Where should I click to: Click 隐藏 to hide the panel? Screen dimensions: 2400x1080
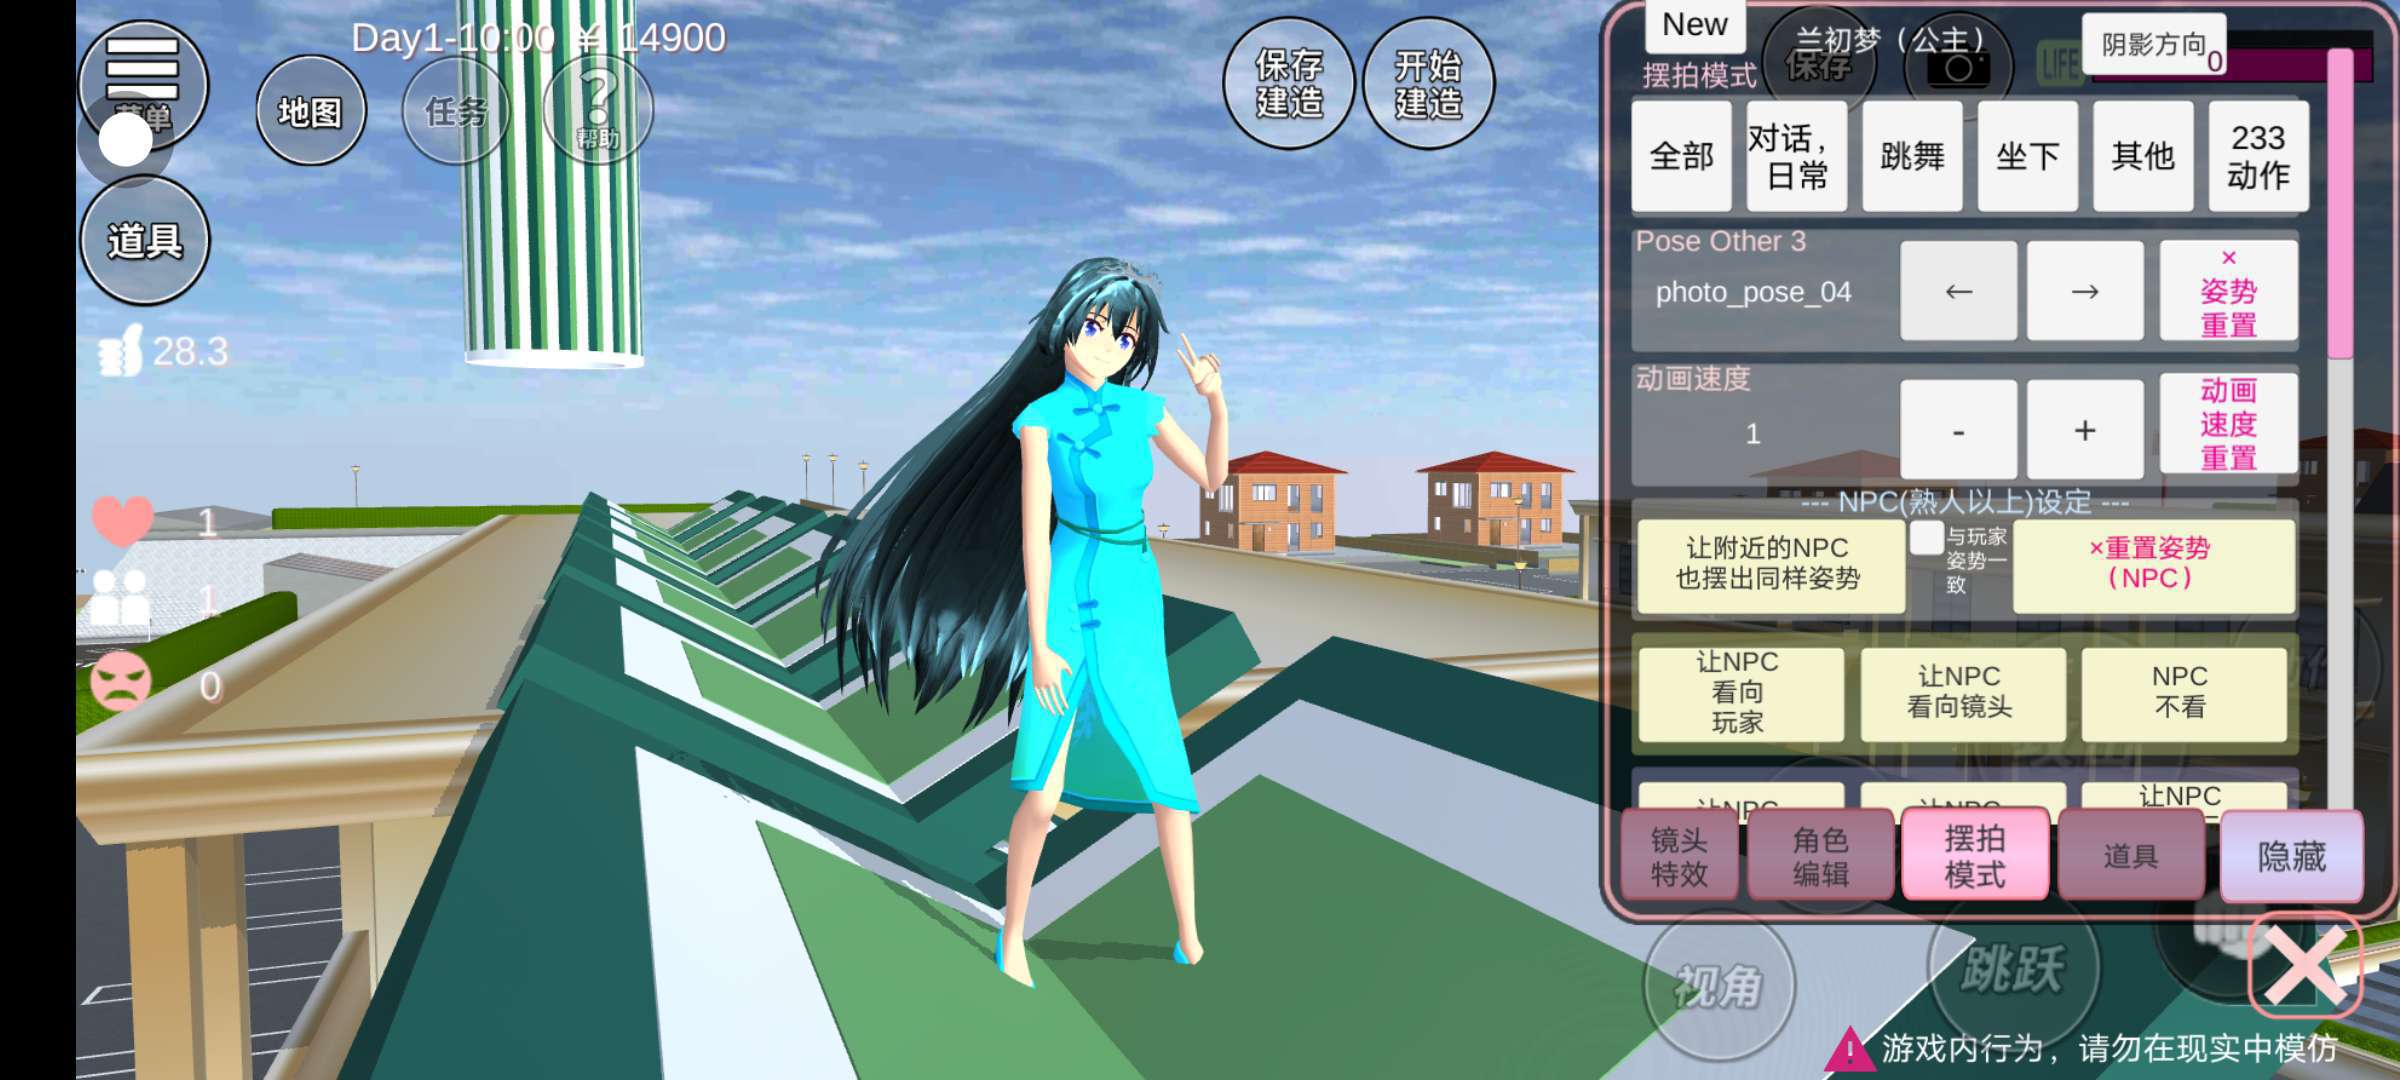(x=2291, y=856)
